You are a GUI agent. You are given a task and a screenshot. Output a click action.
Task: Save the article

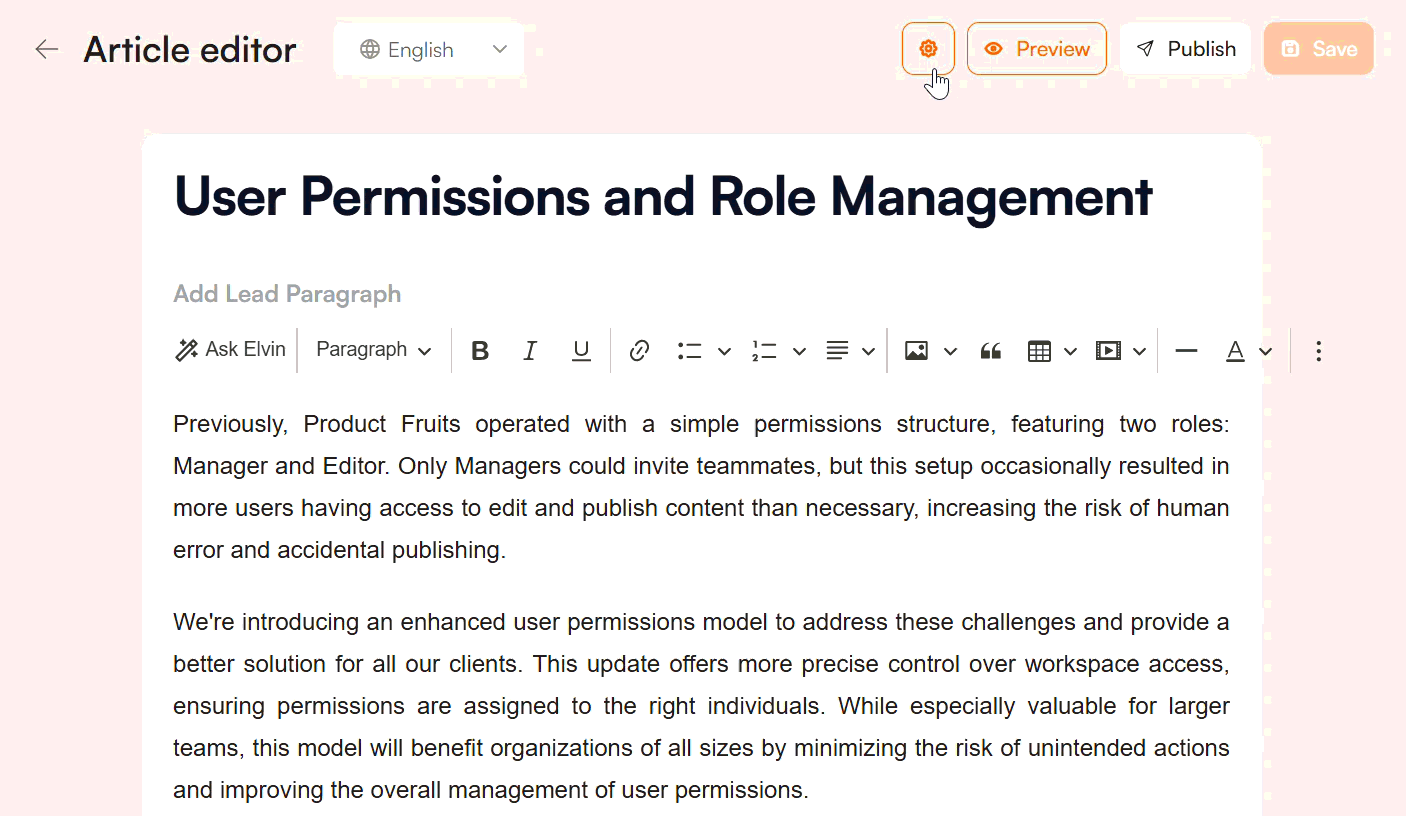click(x=1319, y=48)
